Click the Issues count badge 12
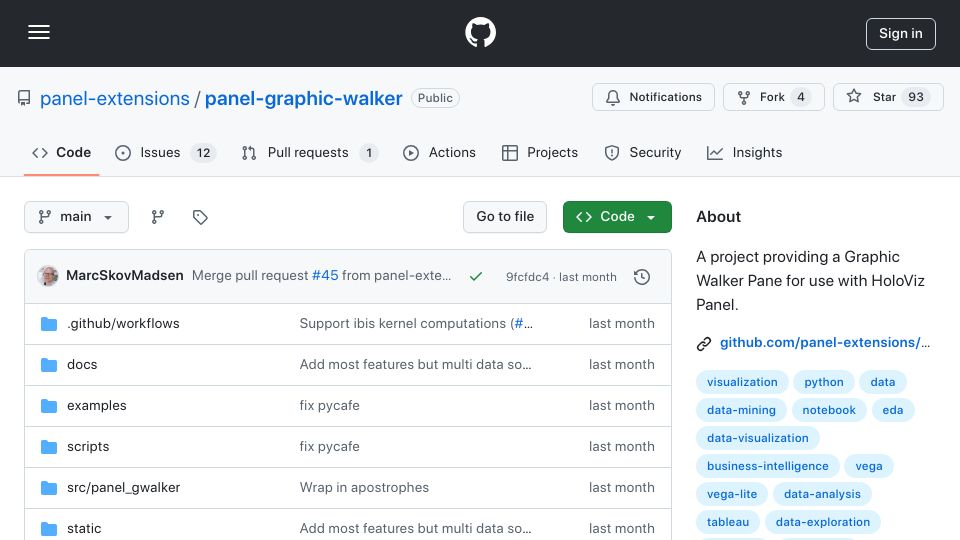 203,153
